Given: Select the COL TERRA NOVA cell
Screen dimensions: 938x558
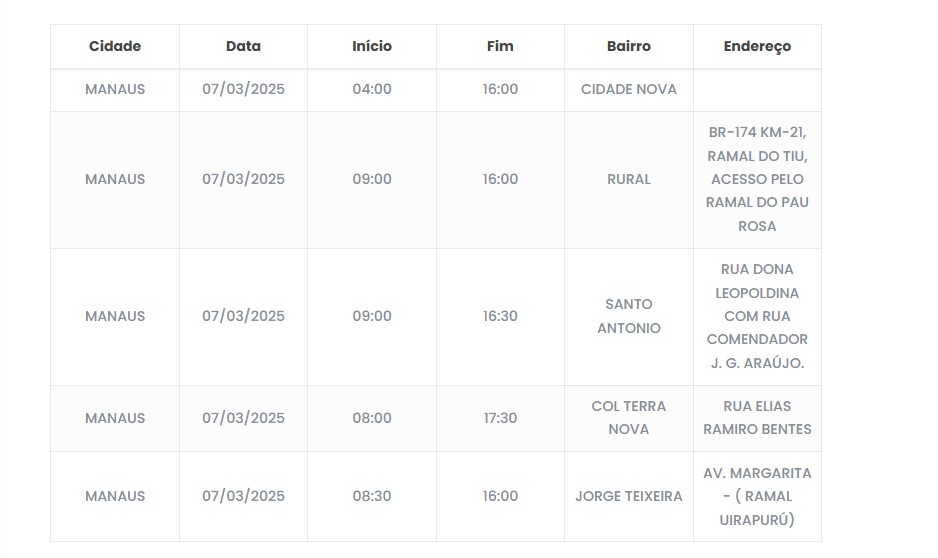Looking at the screenshot, I should pyautogui.click(x=628, y=418).
